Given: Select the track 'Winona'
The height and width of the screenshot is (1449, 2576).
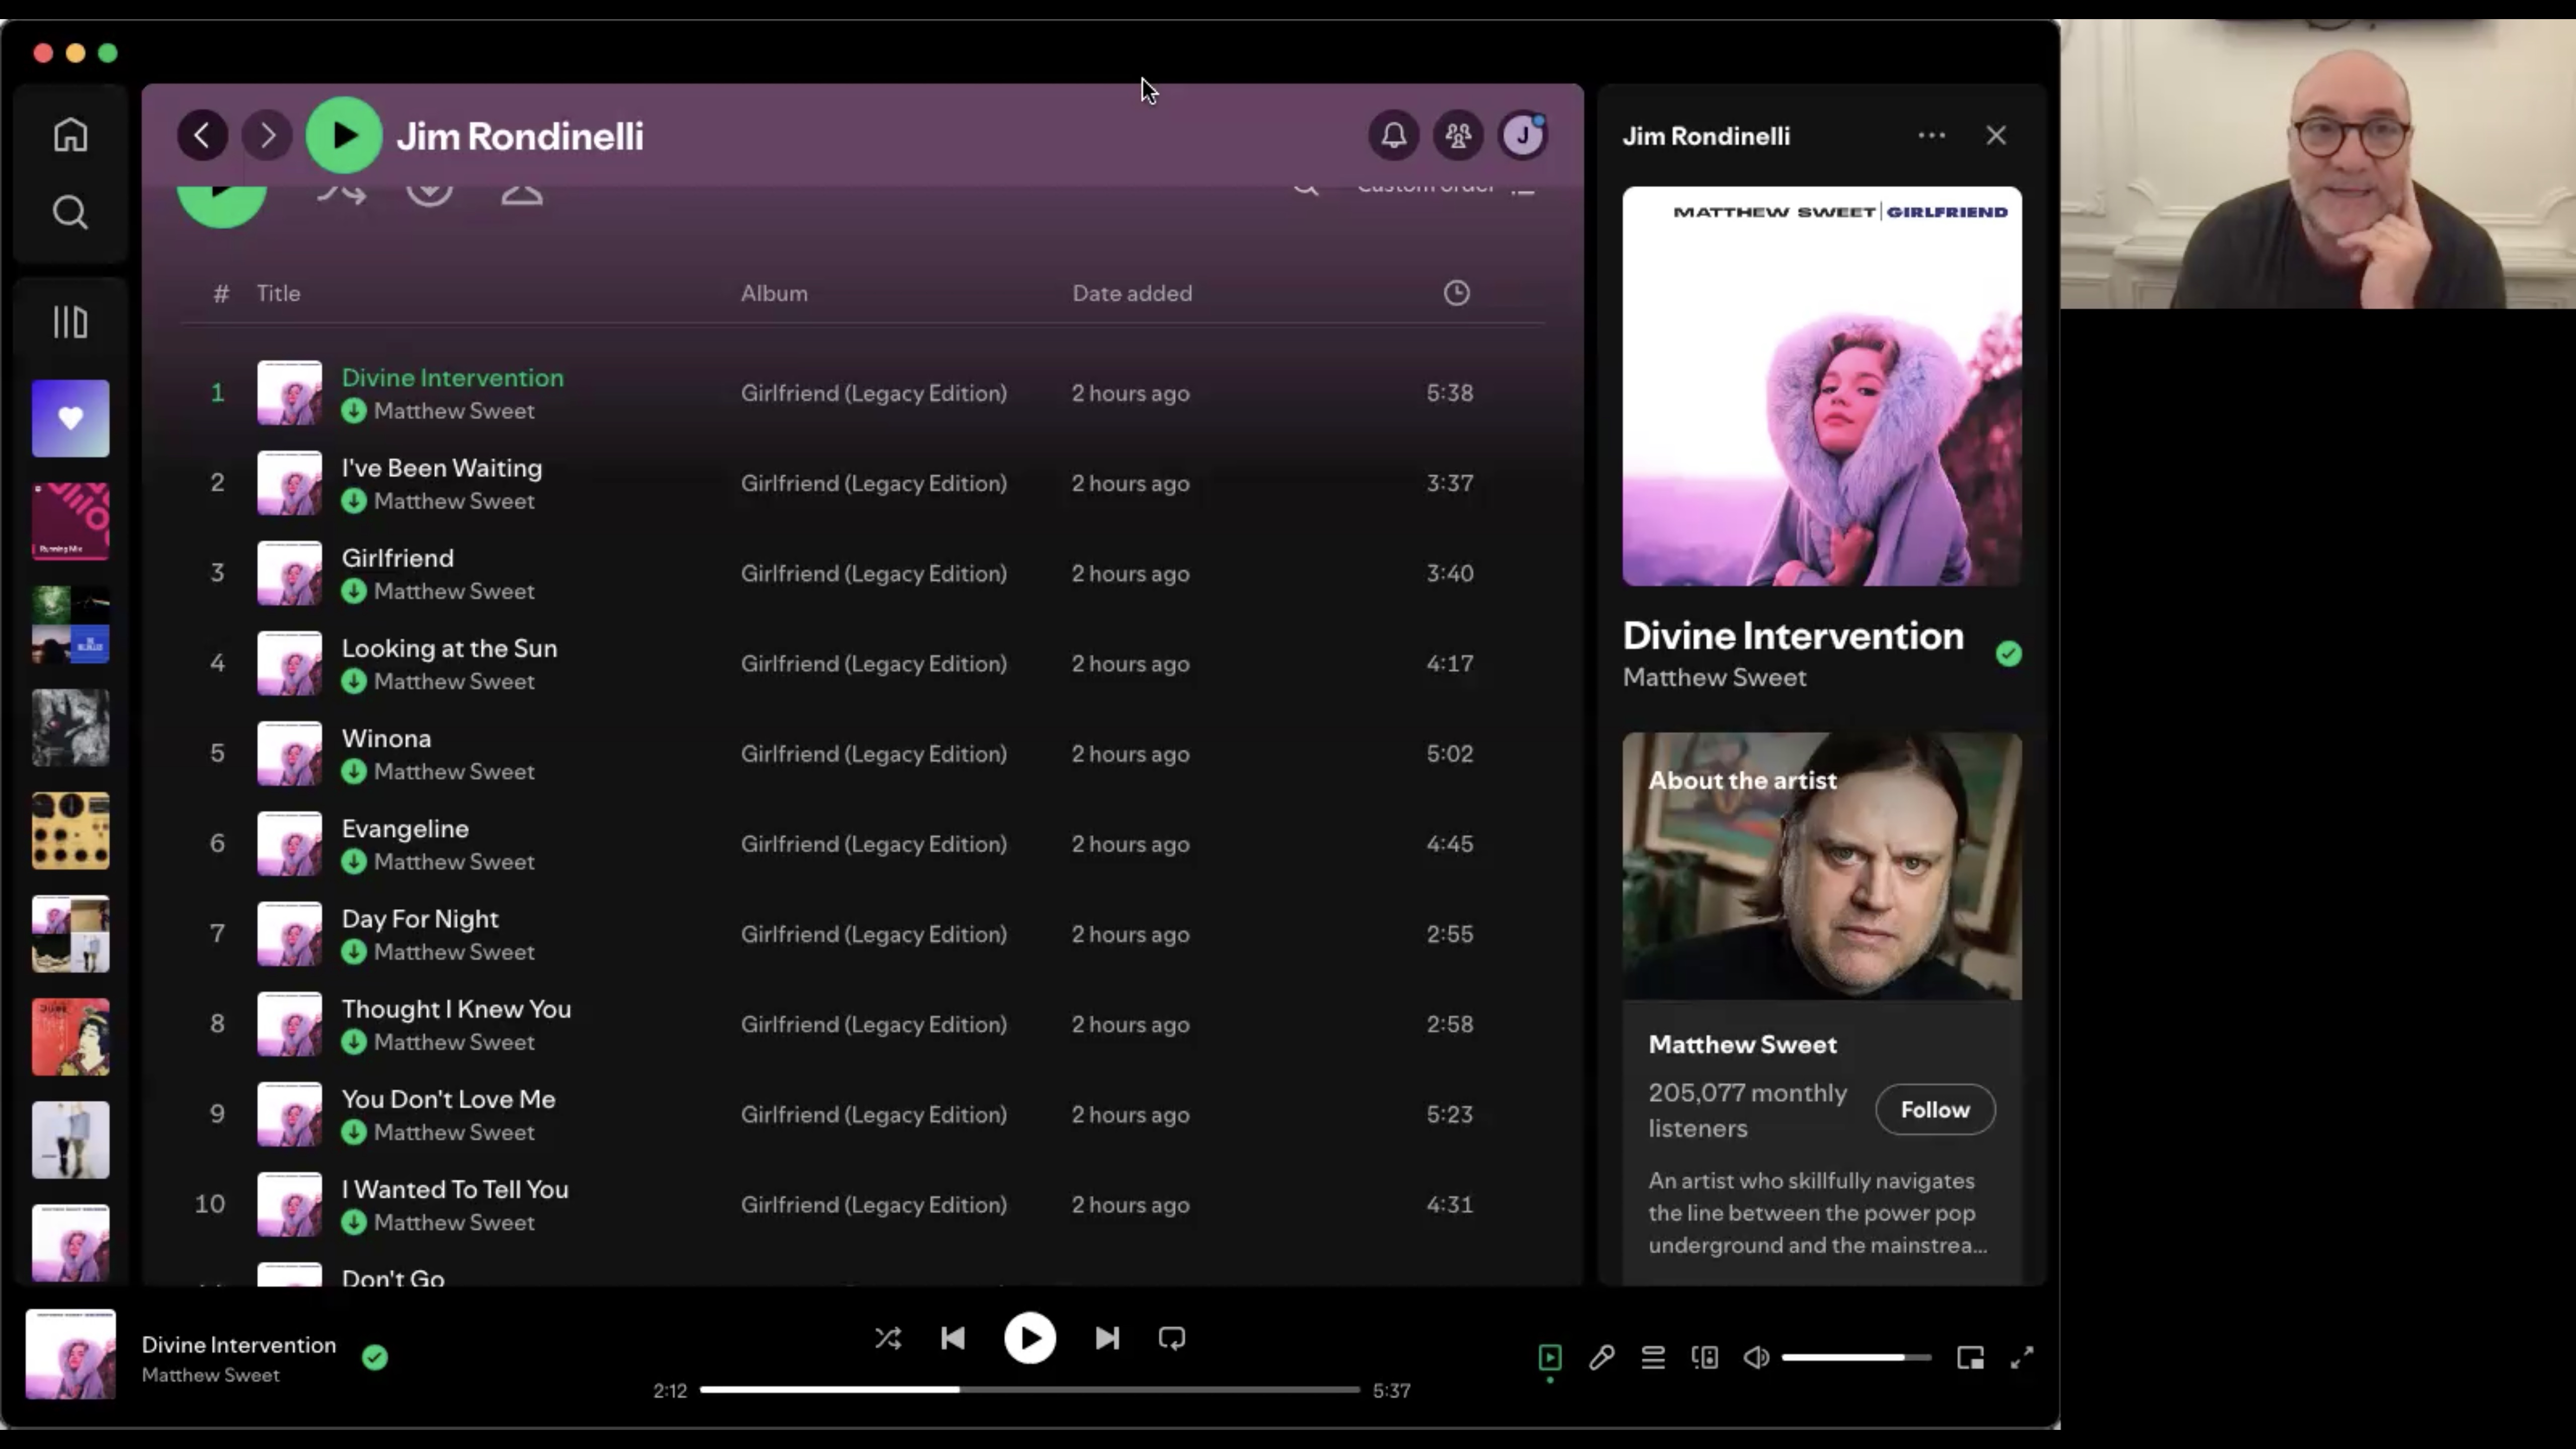Looking at the screenshot, I should [386, 738].
